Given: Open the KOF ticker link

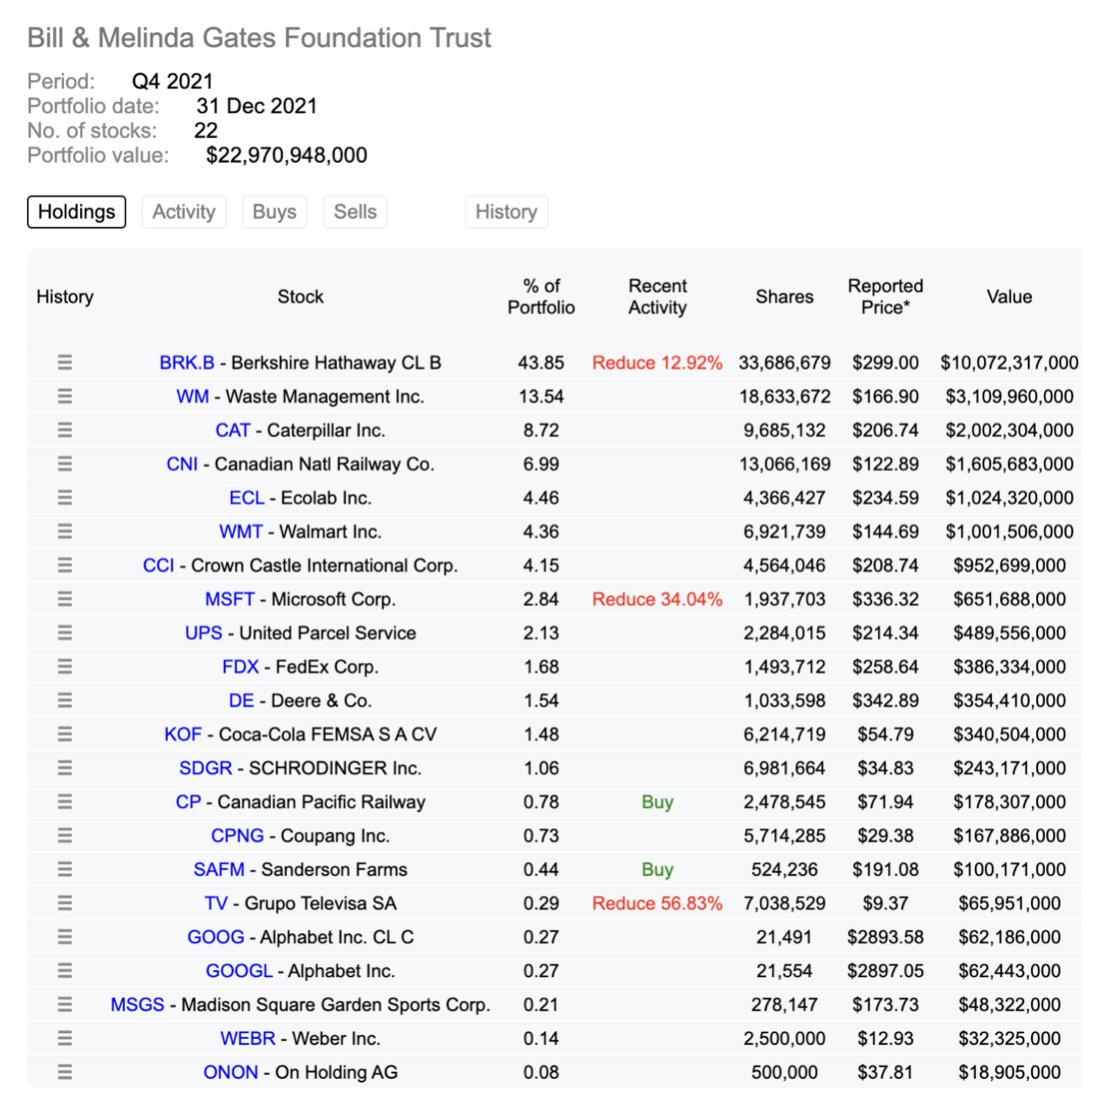Looking at the screenshot, I should point(183,734).
